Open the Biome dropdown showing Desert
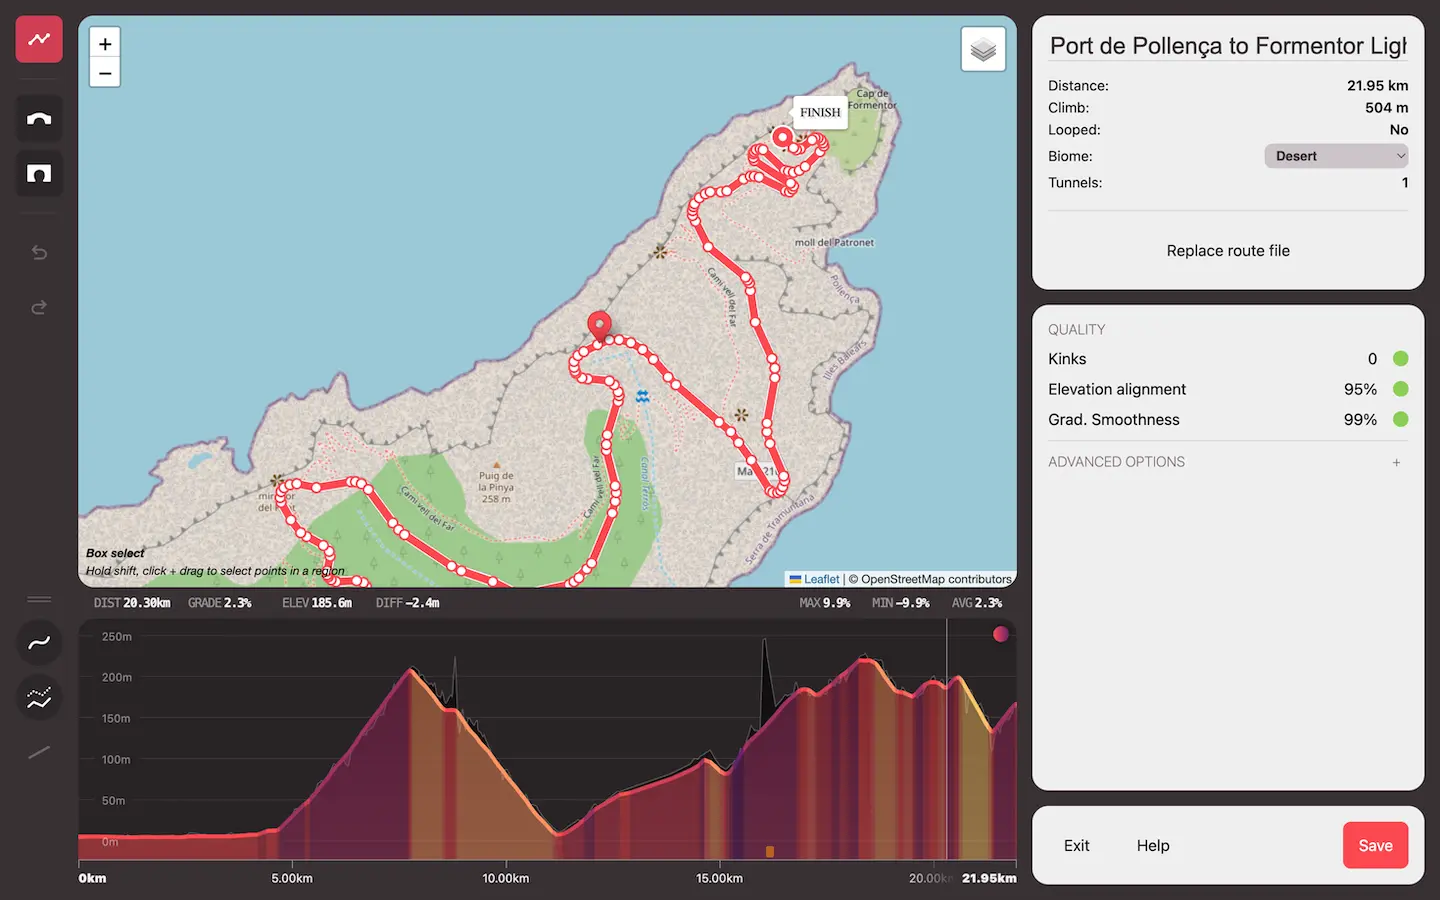1440x900 pixels. (x=1336, y=156)
